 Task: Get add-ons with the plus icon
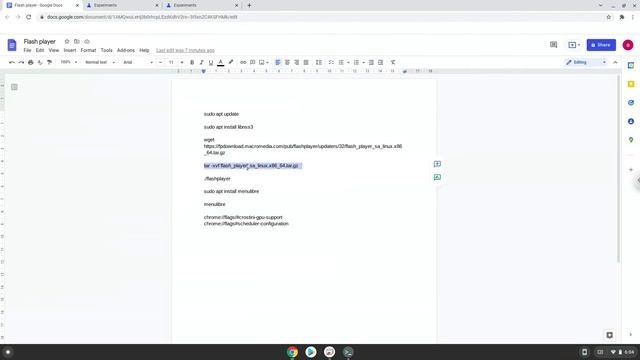click(631, 170)
